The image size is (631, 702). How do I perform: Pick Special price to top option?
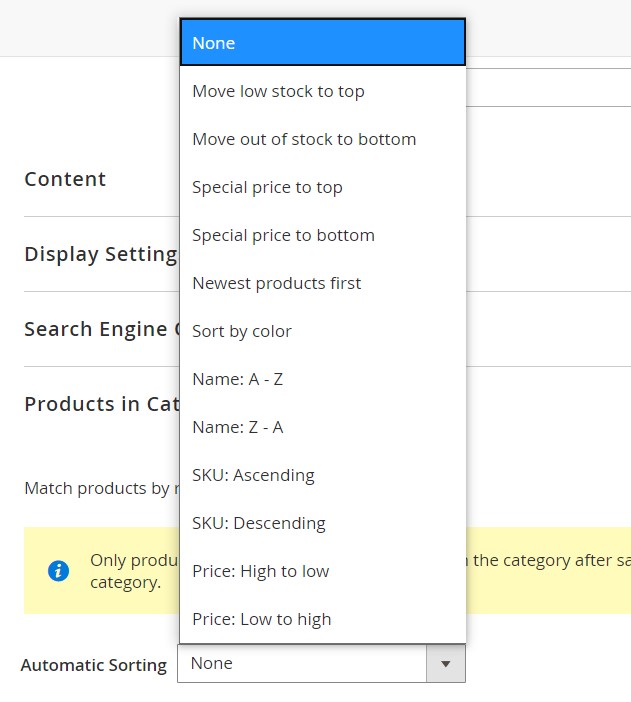tap(322, 187)
